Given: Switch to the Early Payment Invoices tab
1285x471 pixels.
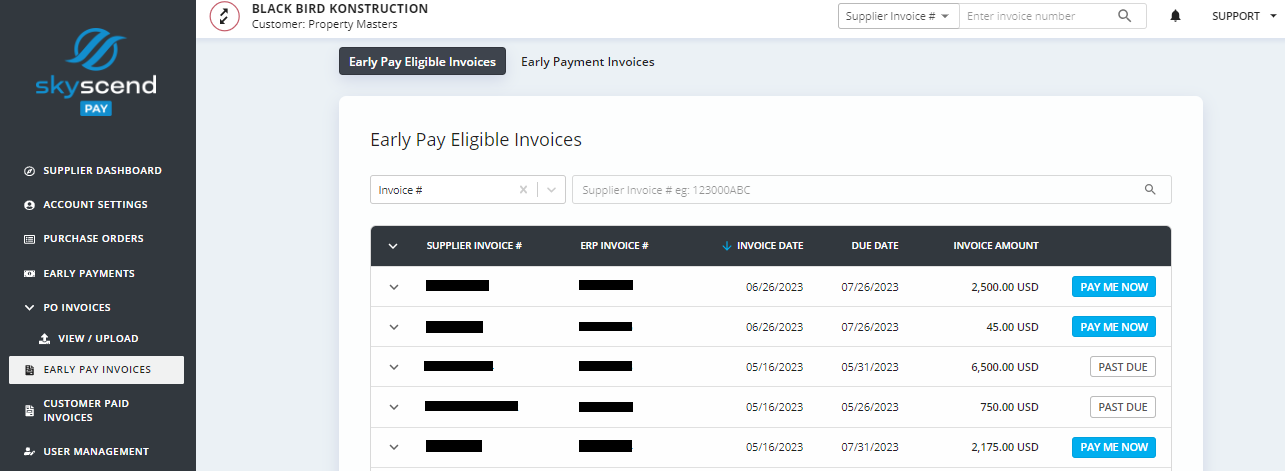Looking at the screenshot, I should pos(588,62).
